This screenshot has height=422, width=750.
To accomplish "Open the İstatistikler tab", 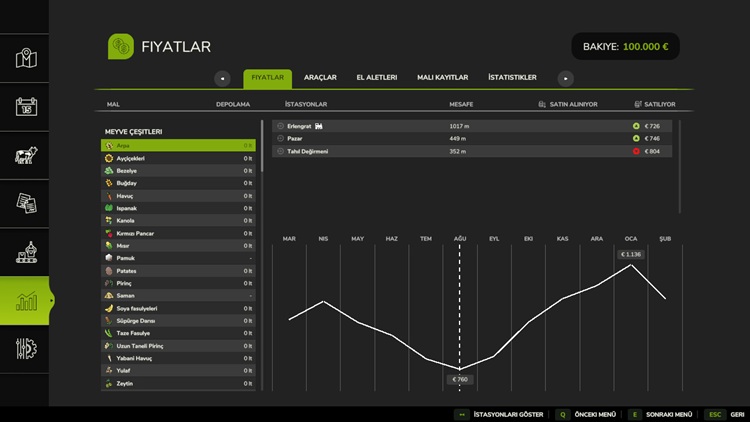I will 512,78.
